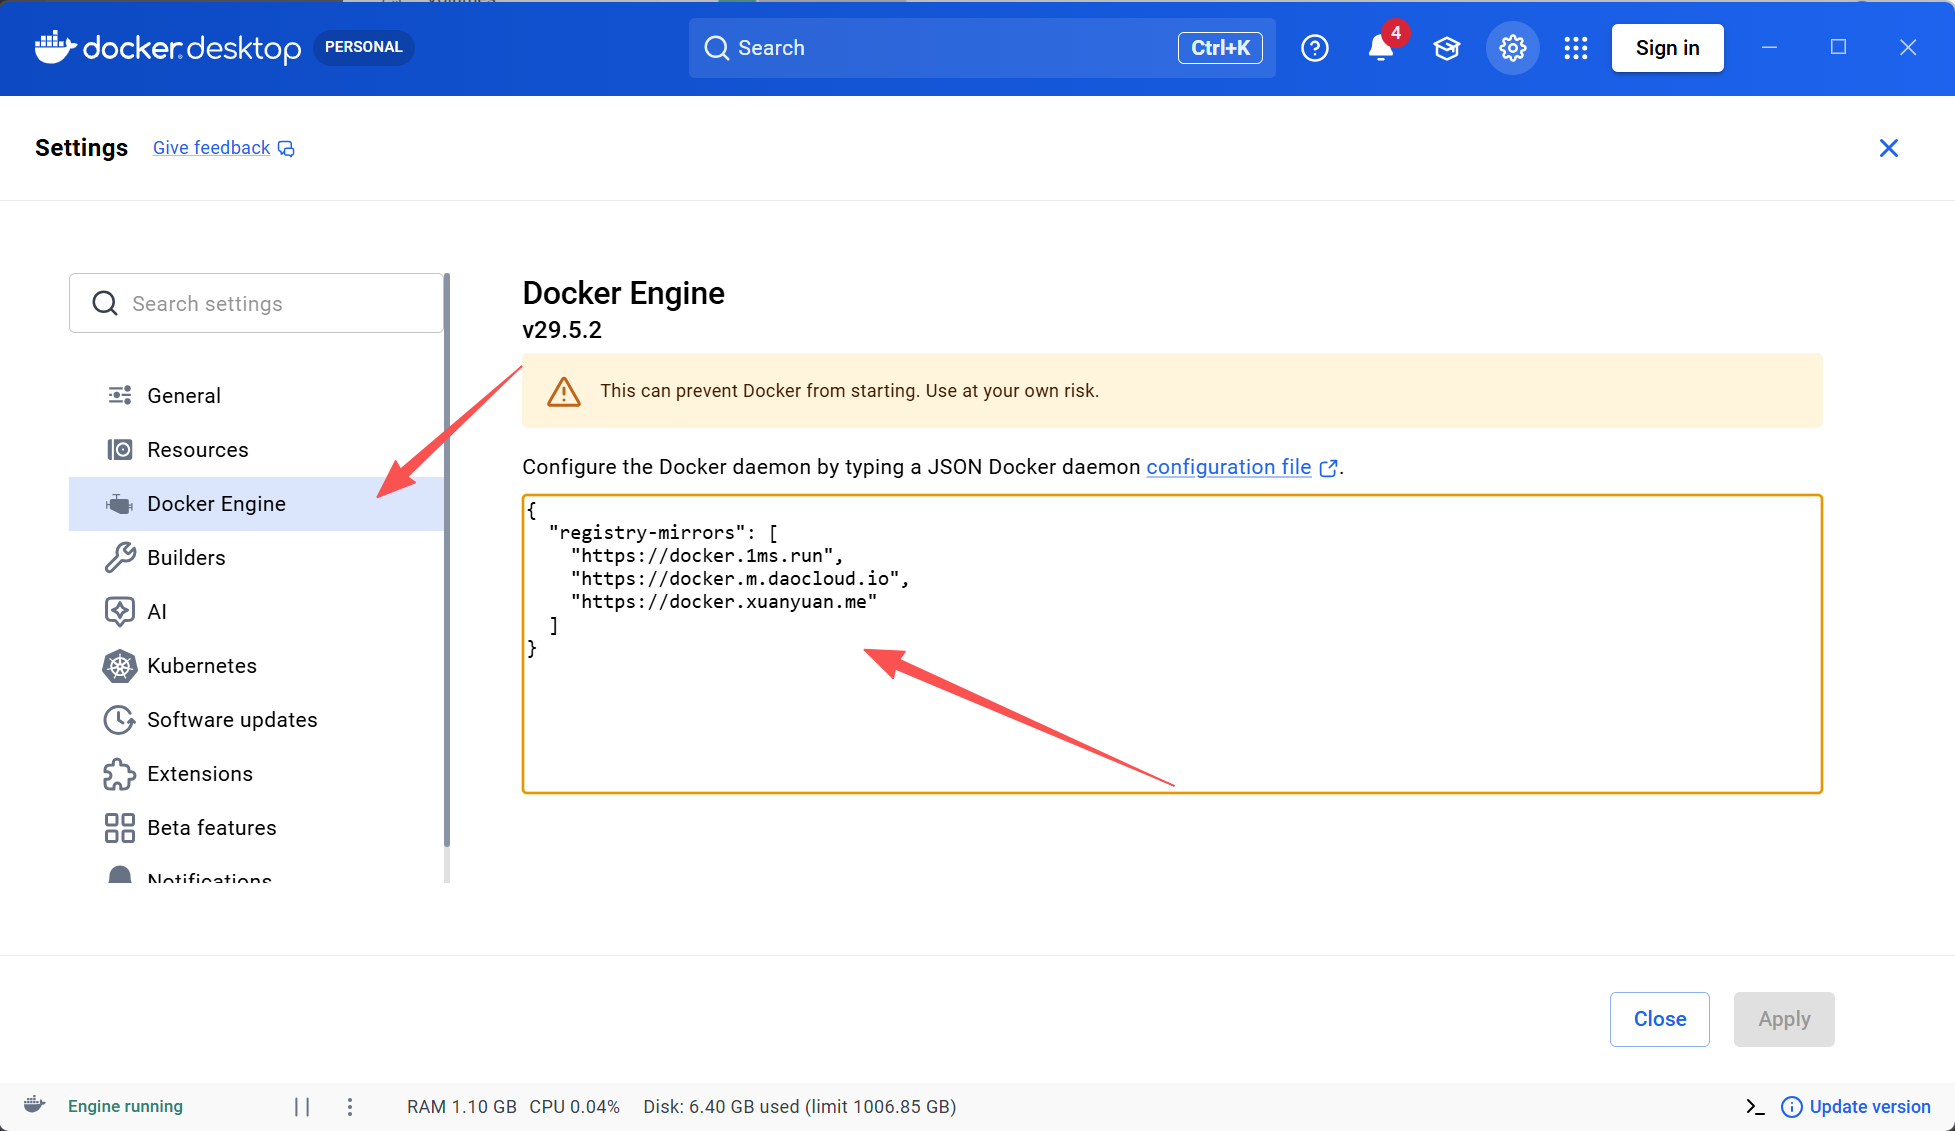Click the Apply button
This screenshot has height=1131, width=1955.
[x=1784, y=1019]
